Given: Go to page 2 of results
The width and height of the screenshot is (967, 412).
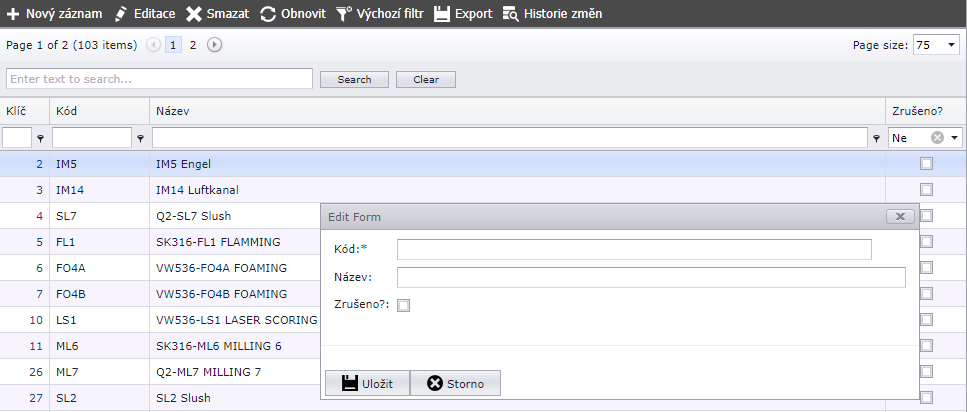Looking at the screenshot, I should [x=193, y=45].
